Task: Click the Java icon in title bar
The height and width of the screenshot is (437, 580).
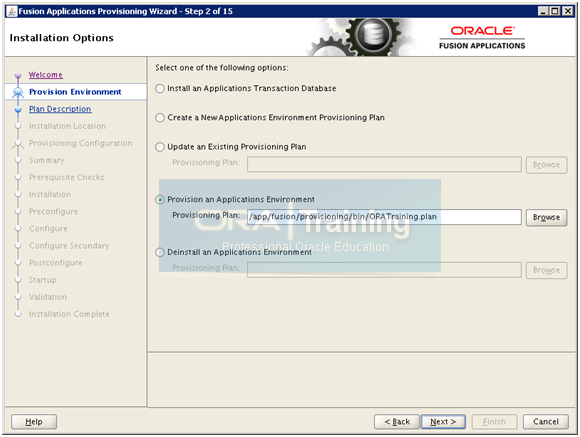Action: [x=12, y=11]
